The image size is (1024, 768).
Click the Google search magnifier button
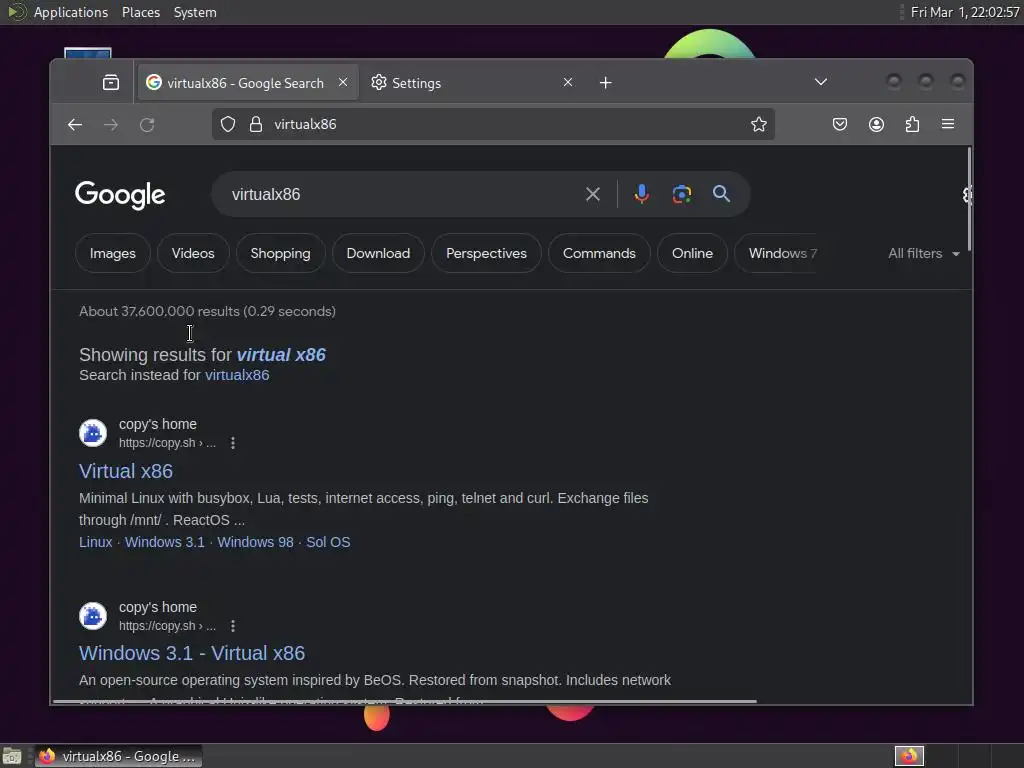click(x=722, y=194)
